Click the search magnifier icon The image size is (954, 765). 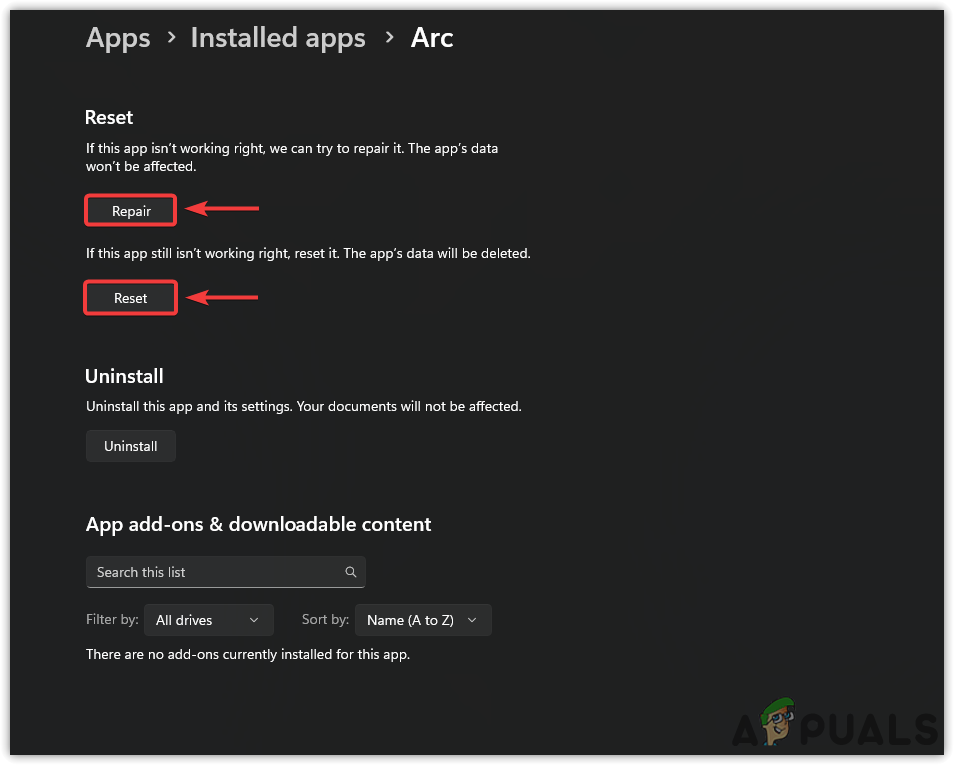pyautogui.click(x=350, y=572)
